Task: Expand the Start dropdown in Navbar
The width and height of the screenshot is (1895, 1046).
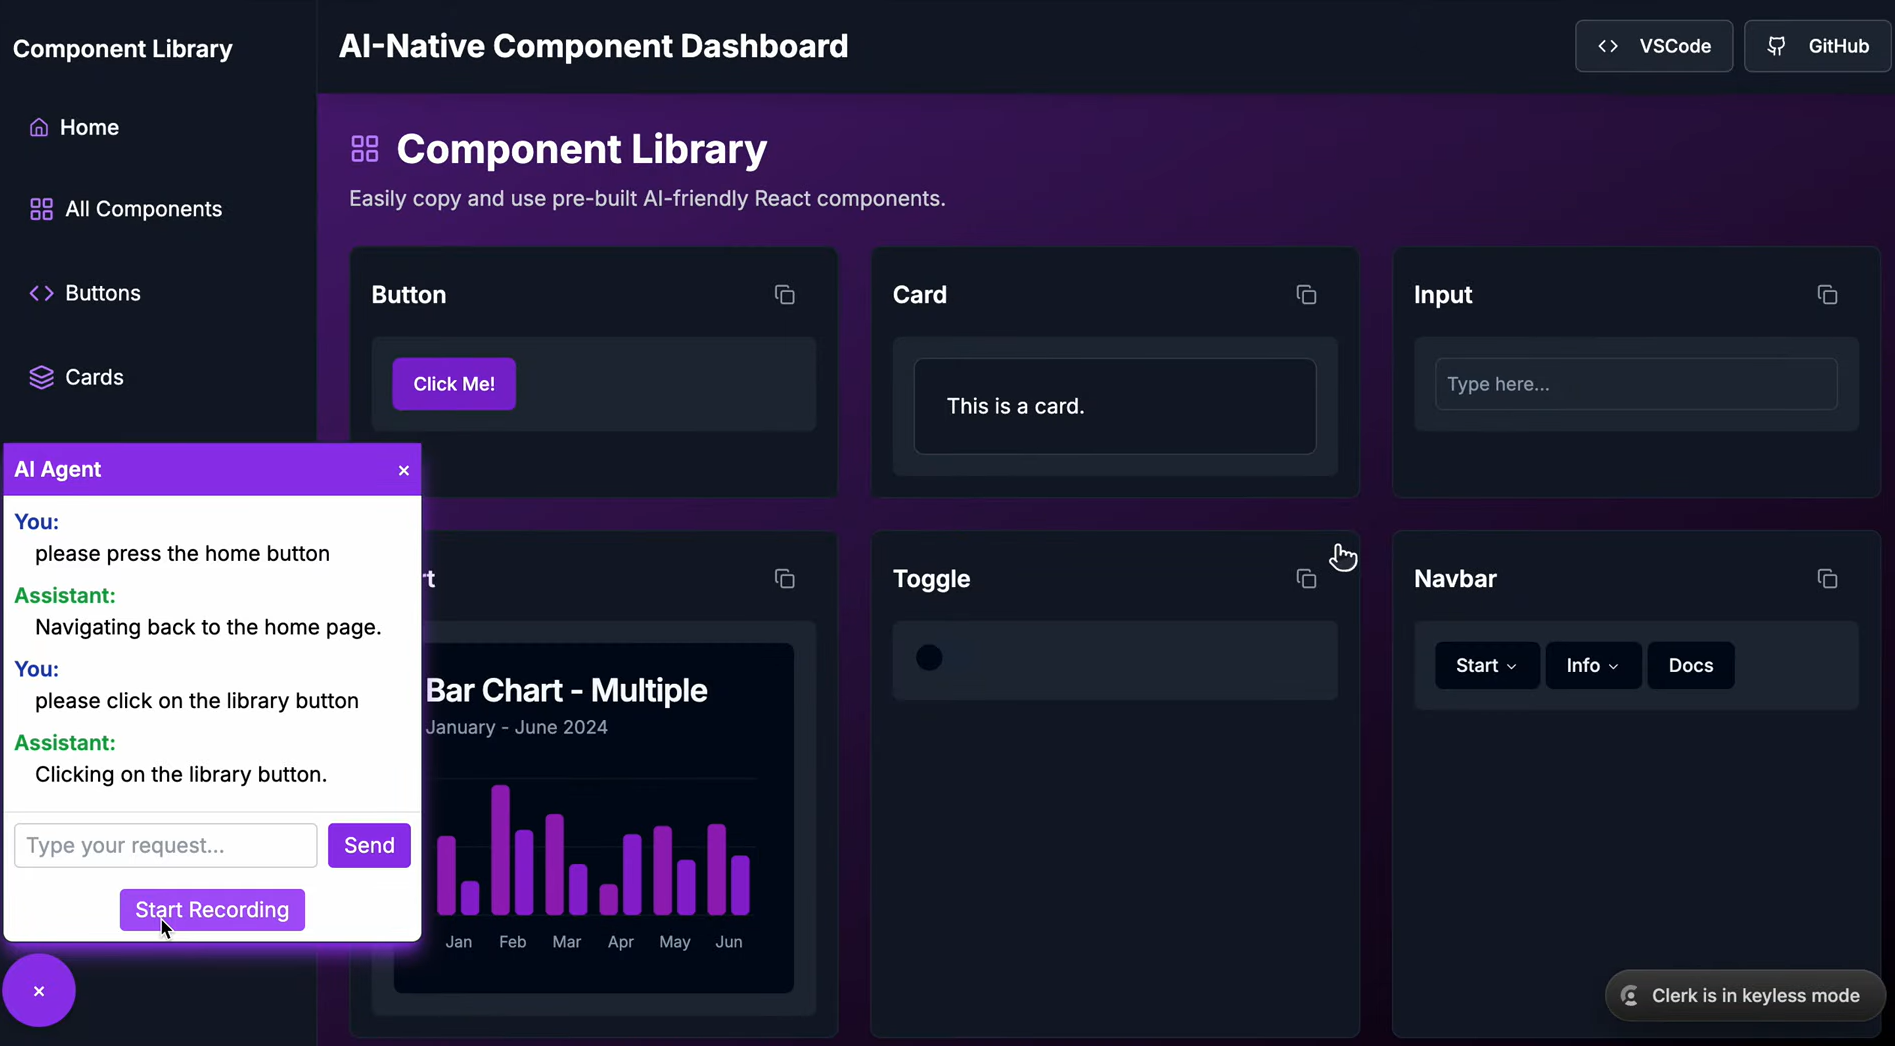Action: pyautogui.click(x=1487, y=665)
